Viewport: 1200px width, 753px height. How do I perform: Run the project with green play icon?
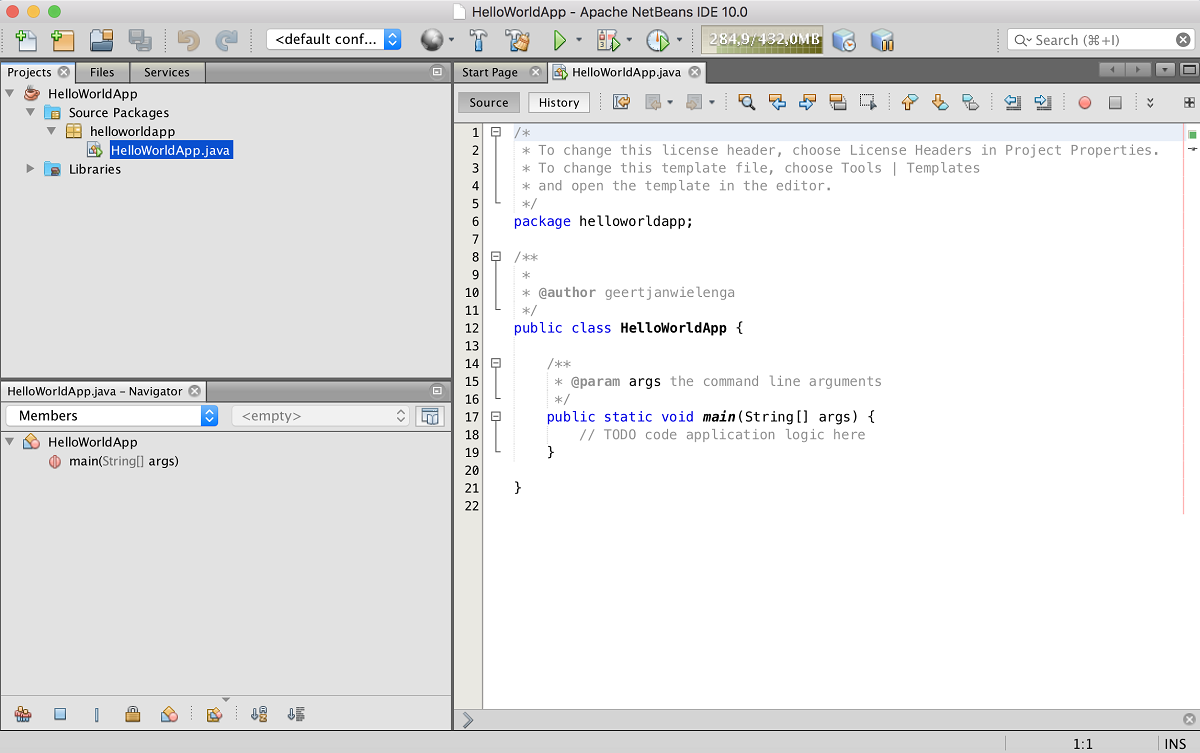pyautogui.click(x=559, y=40)
